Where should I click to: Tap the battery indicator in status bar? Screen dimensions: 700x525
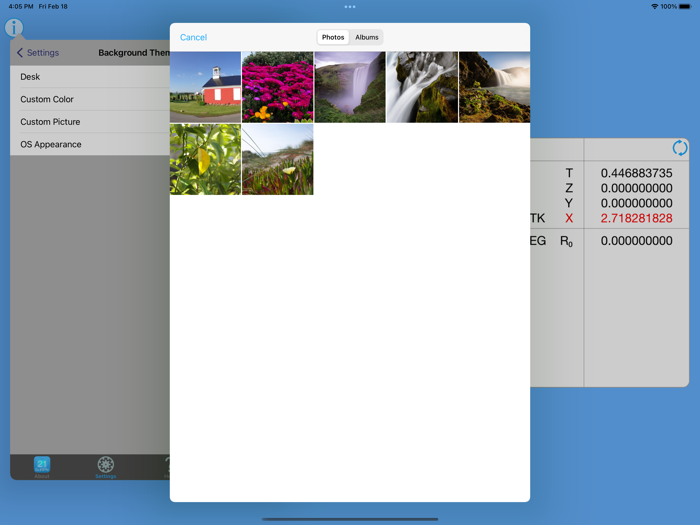(x=685, y=7)
